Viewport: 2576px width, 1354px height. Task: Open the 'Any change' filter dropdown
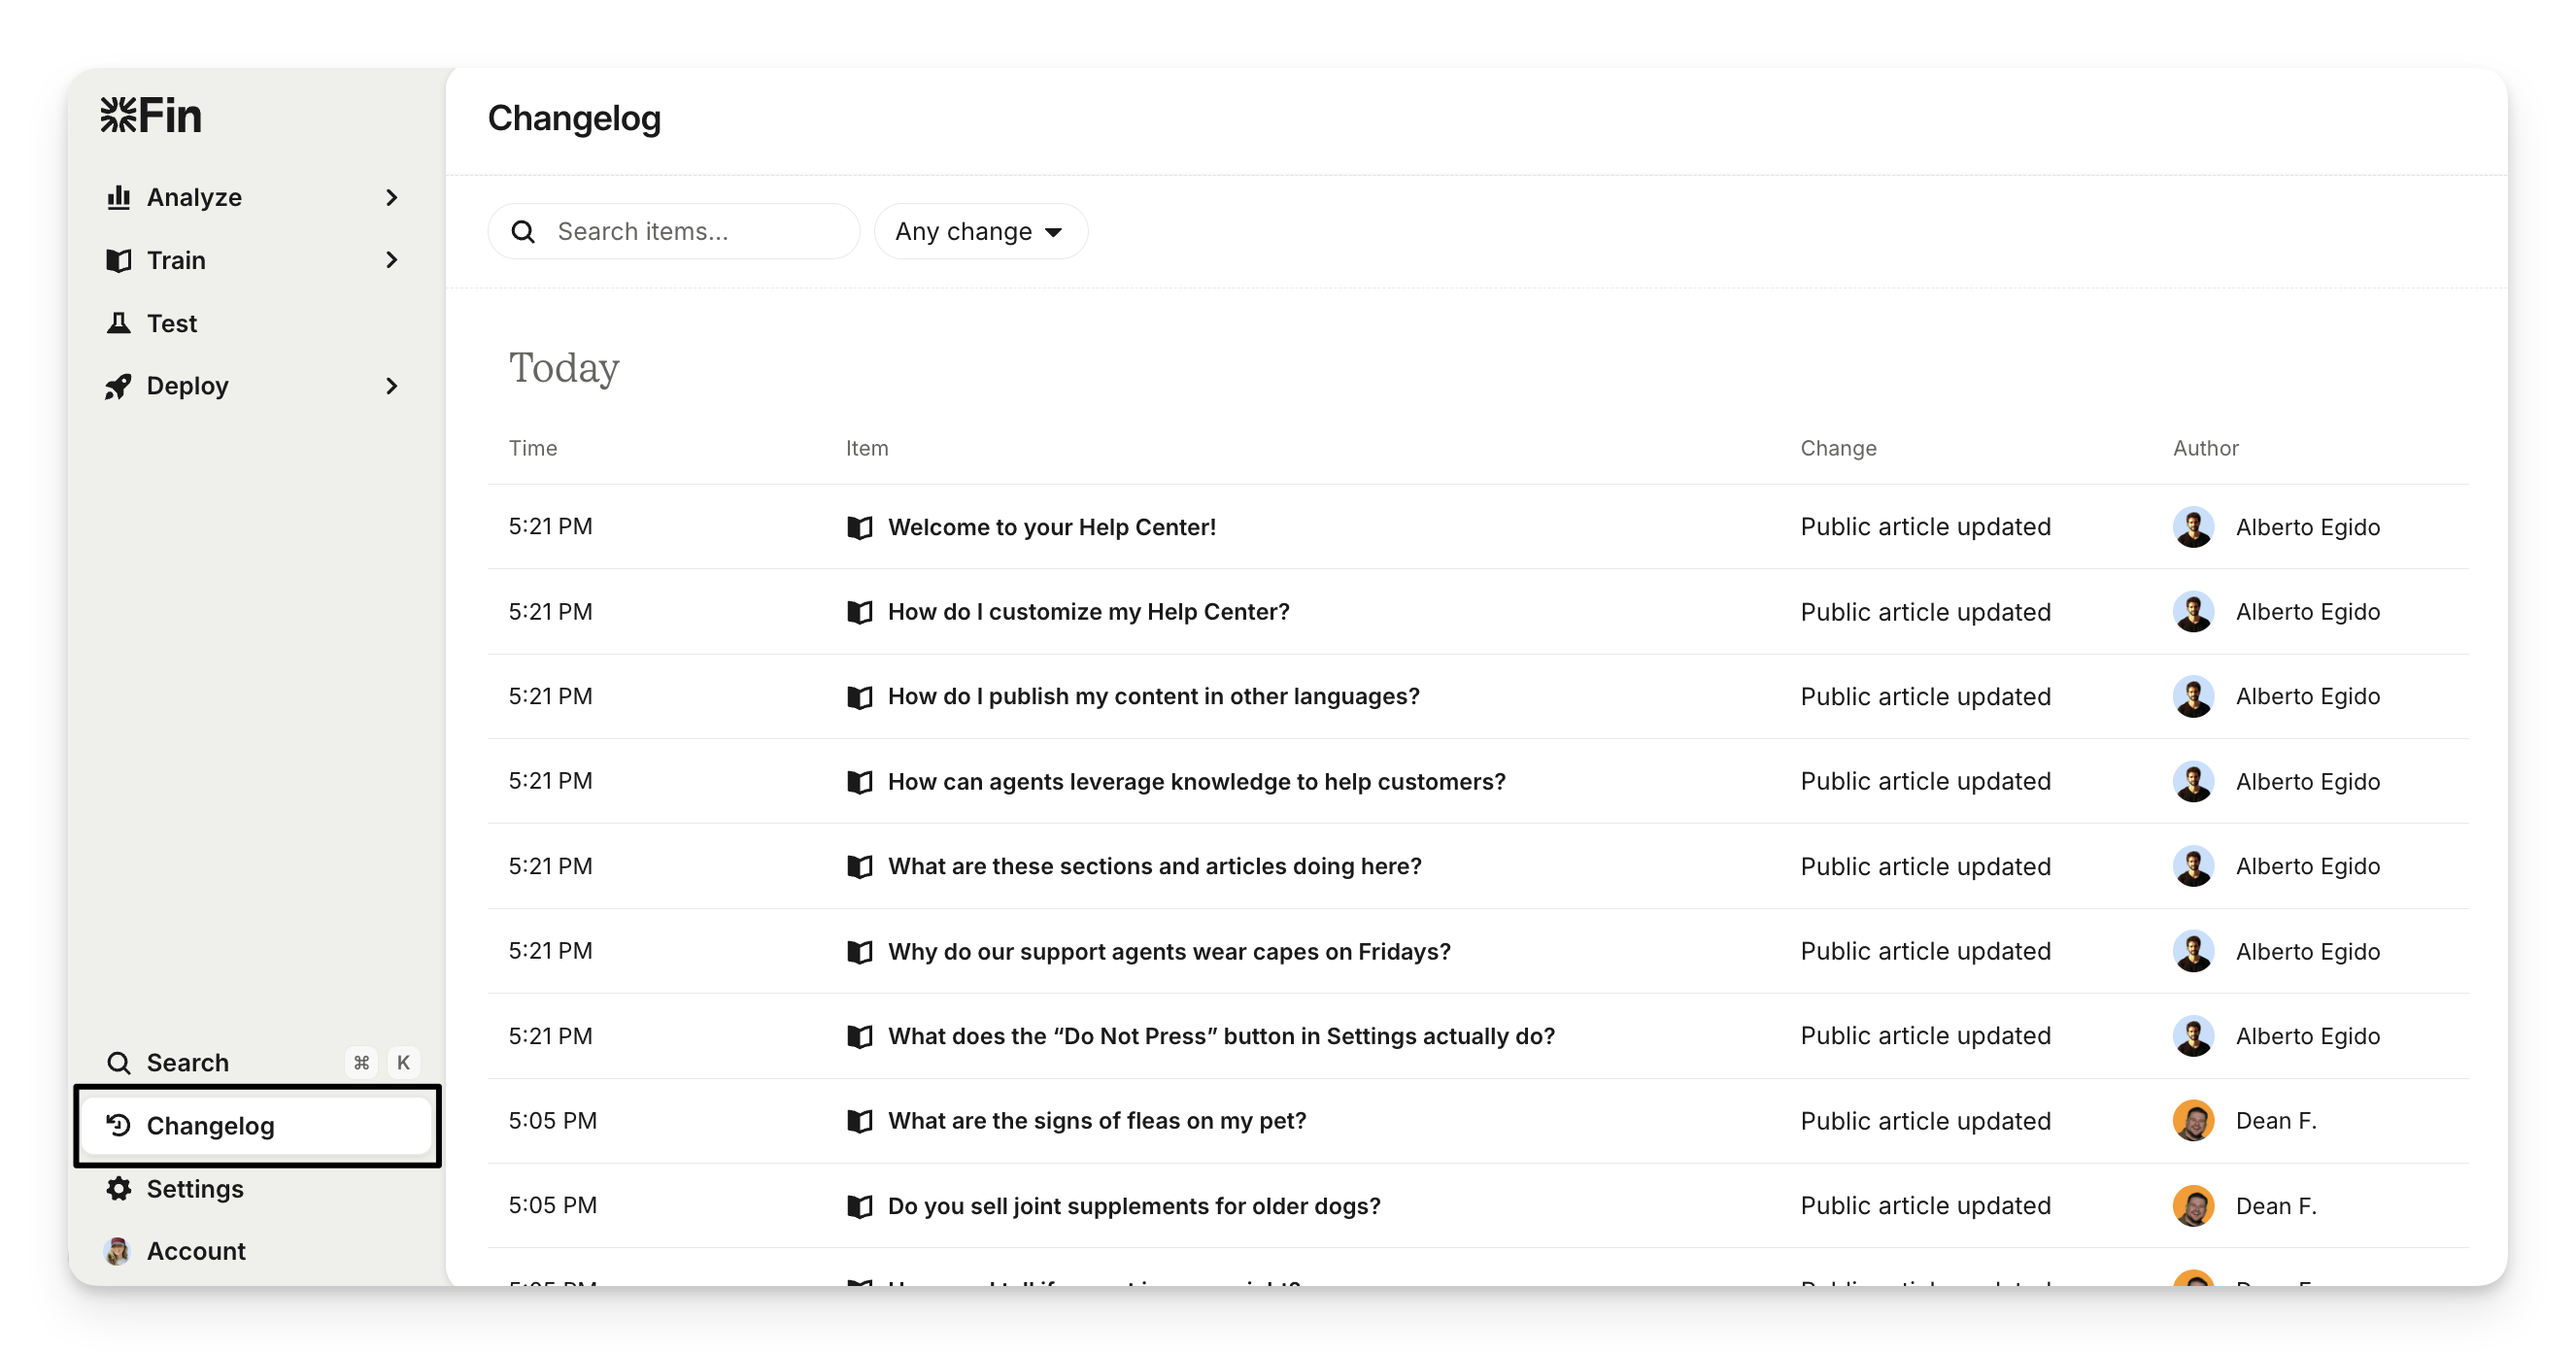(980, 232)
